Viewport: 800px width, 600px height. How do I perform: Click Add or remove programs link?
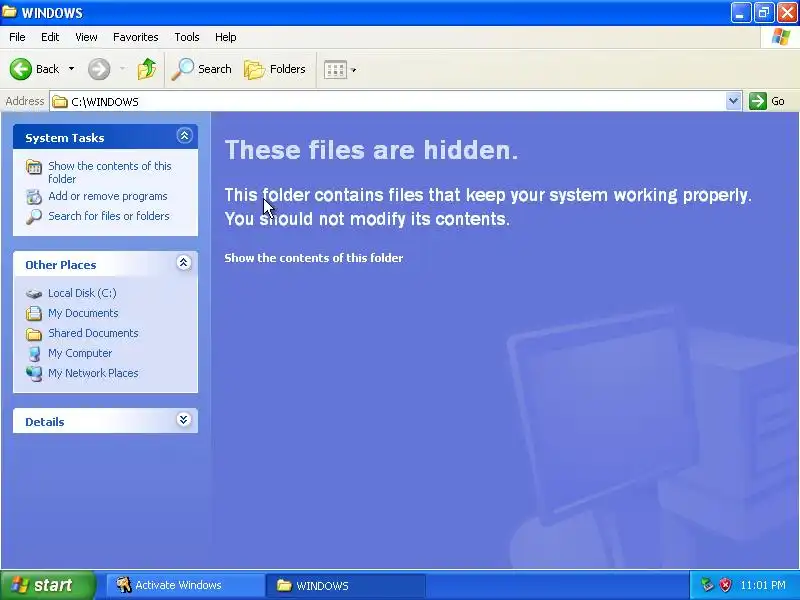pyautogui.click(x=108, y=196)
